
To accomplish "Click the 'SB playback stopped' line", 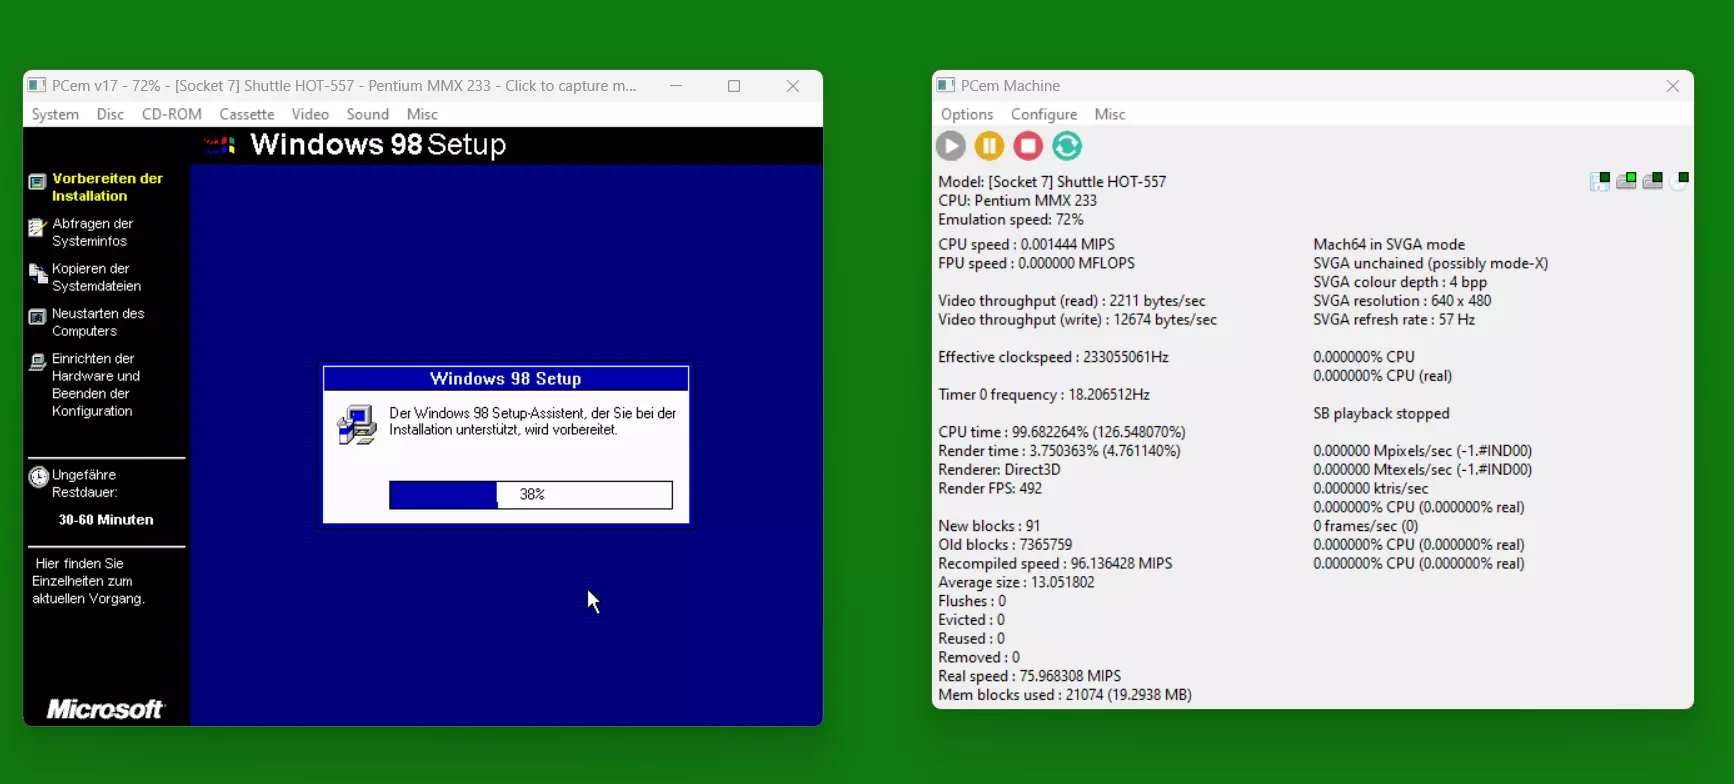I will [x=1381, y=414].
